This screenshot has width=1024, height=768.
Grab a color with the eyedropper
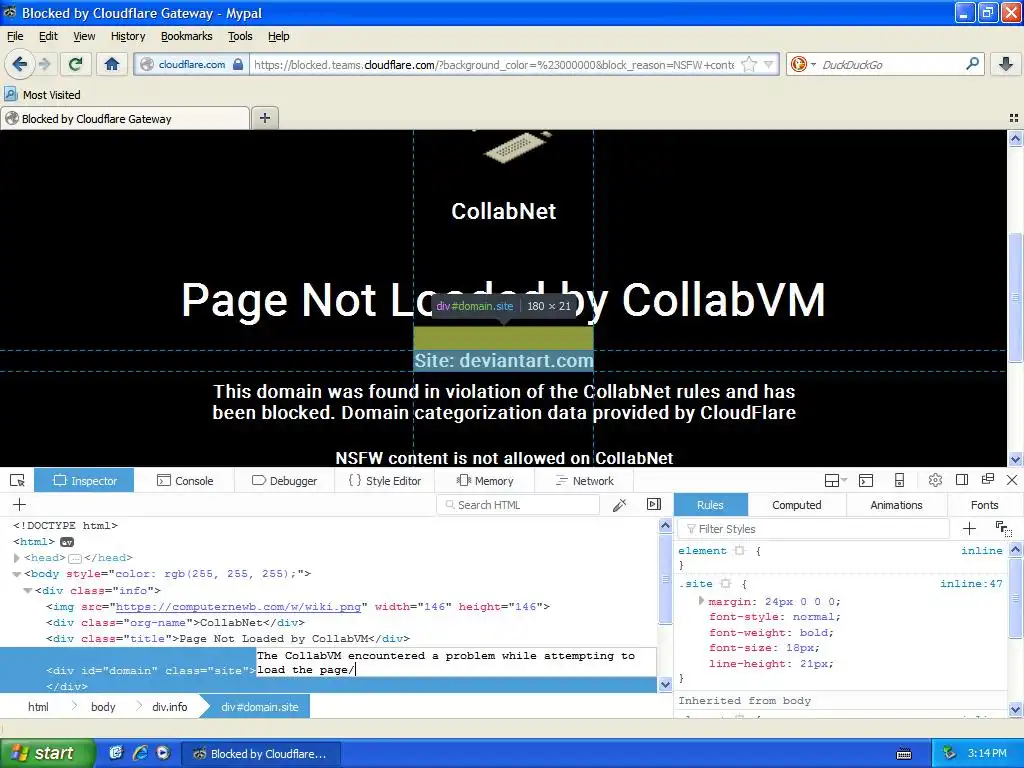tap(619, 504)
